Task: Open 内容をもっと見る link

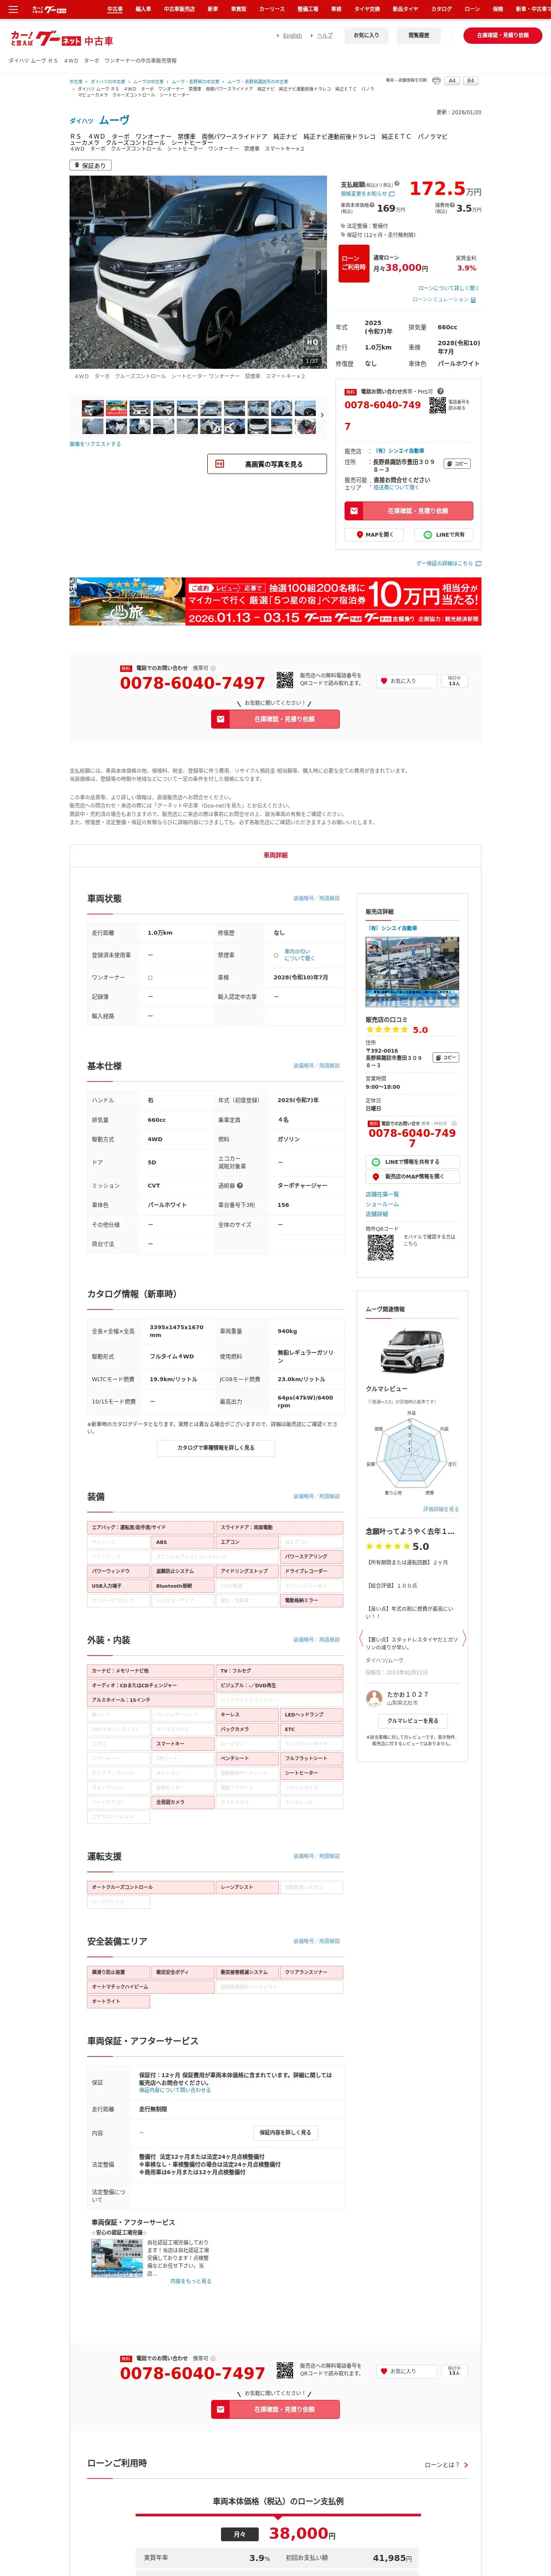Action: coord(191,2281)
